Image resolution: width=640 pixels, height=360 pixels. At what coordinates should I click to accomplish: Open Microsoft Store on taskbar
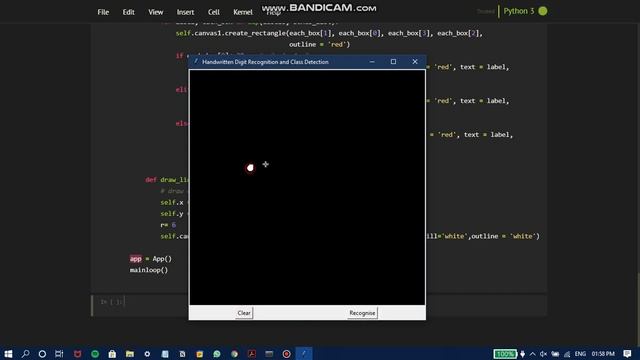[112, 354]
